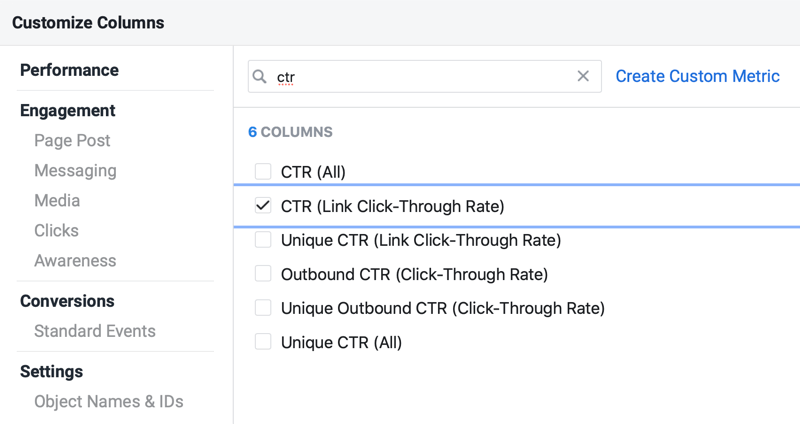Enable the CTR (All) checkbox
This screenshot has height=424, width=800.
tap(263, 172)
